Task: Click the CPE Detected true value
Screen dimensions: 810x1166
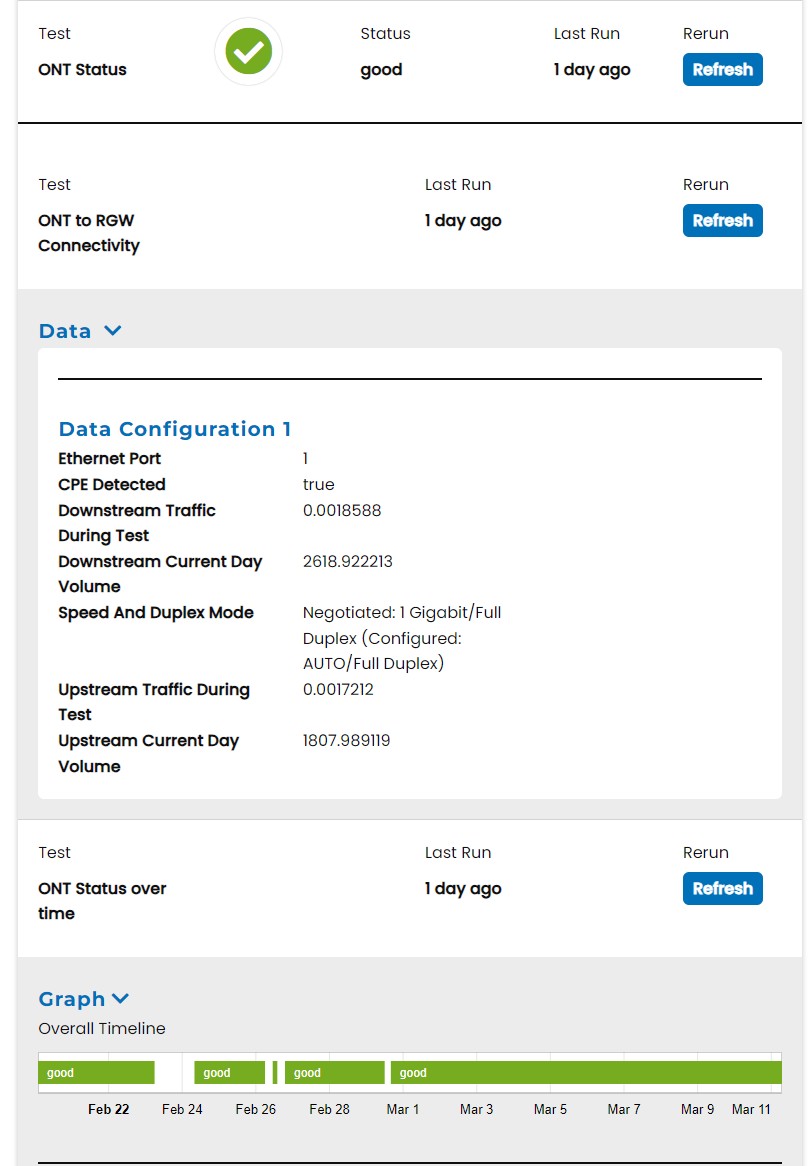Action: [x=319, y=485]
